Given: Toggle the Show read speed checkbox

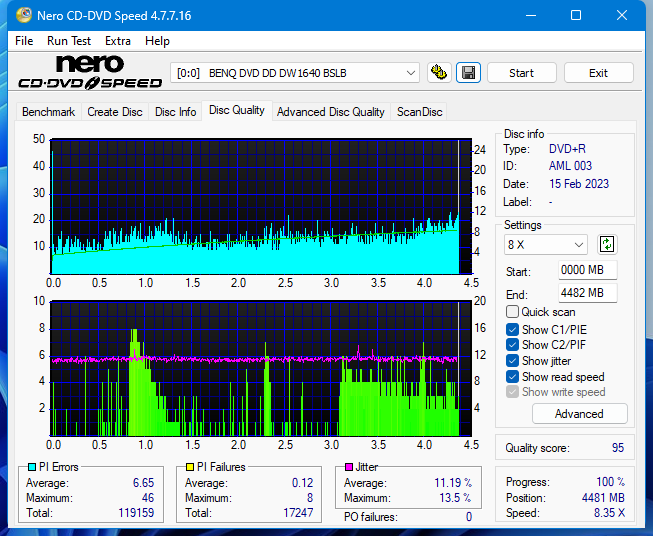Looking at the screenshot, I should click(512, 376).
